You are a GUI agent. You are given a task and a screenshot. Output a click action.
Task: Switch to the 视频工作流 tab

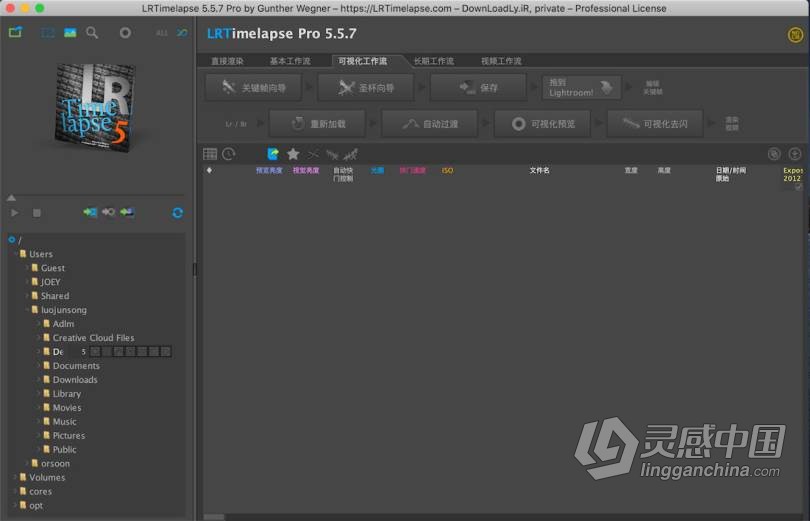(501, 61)
